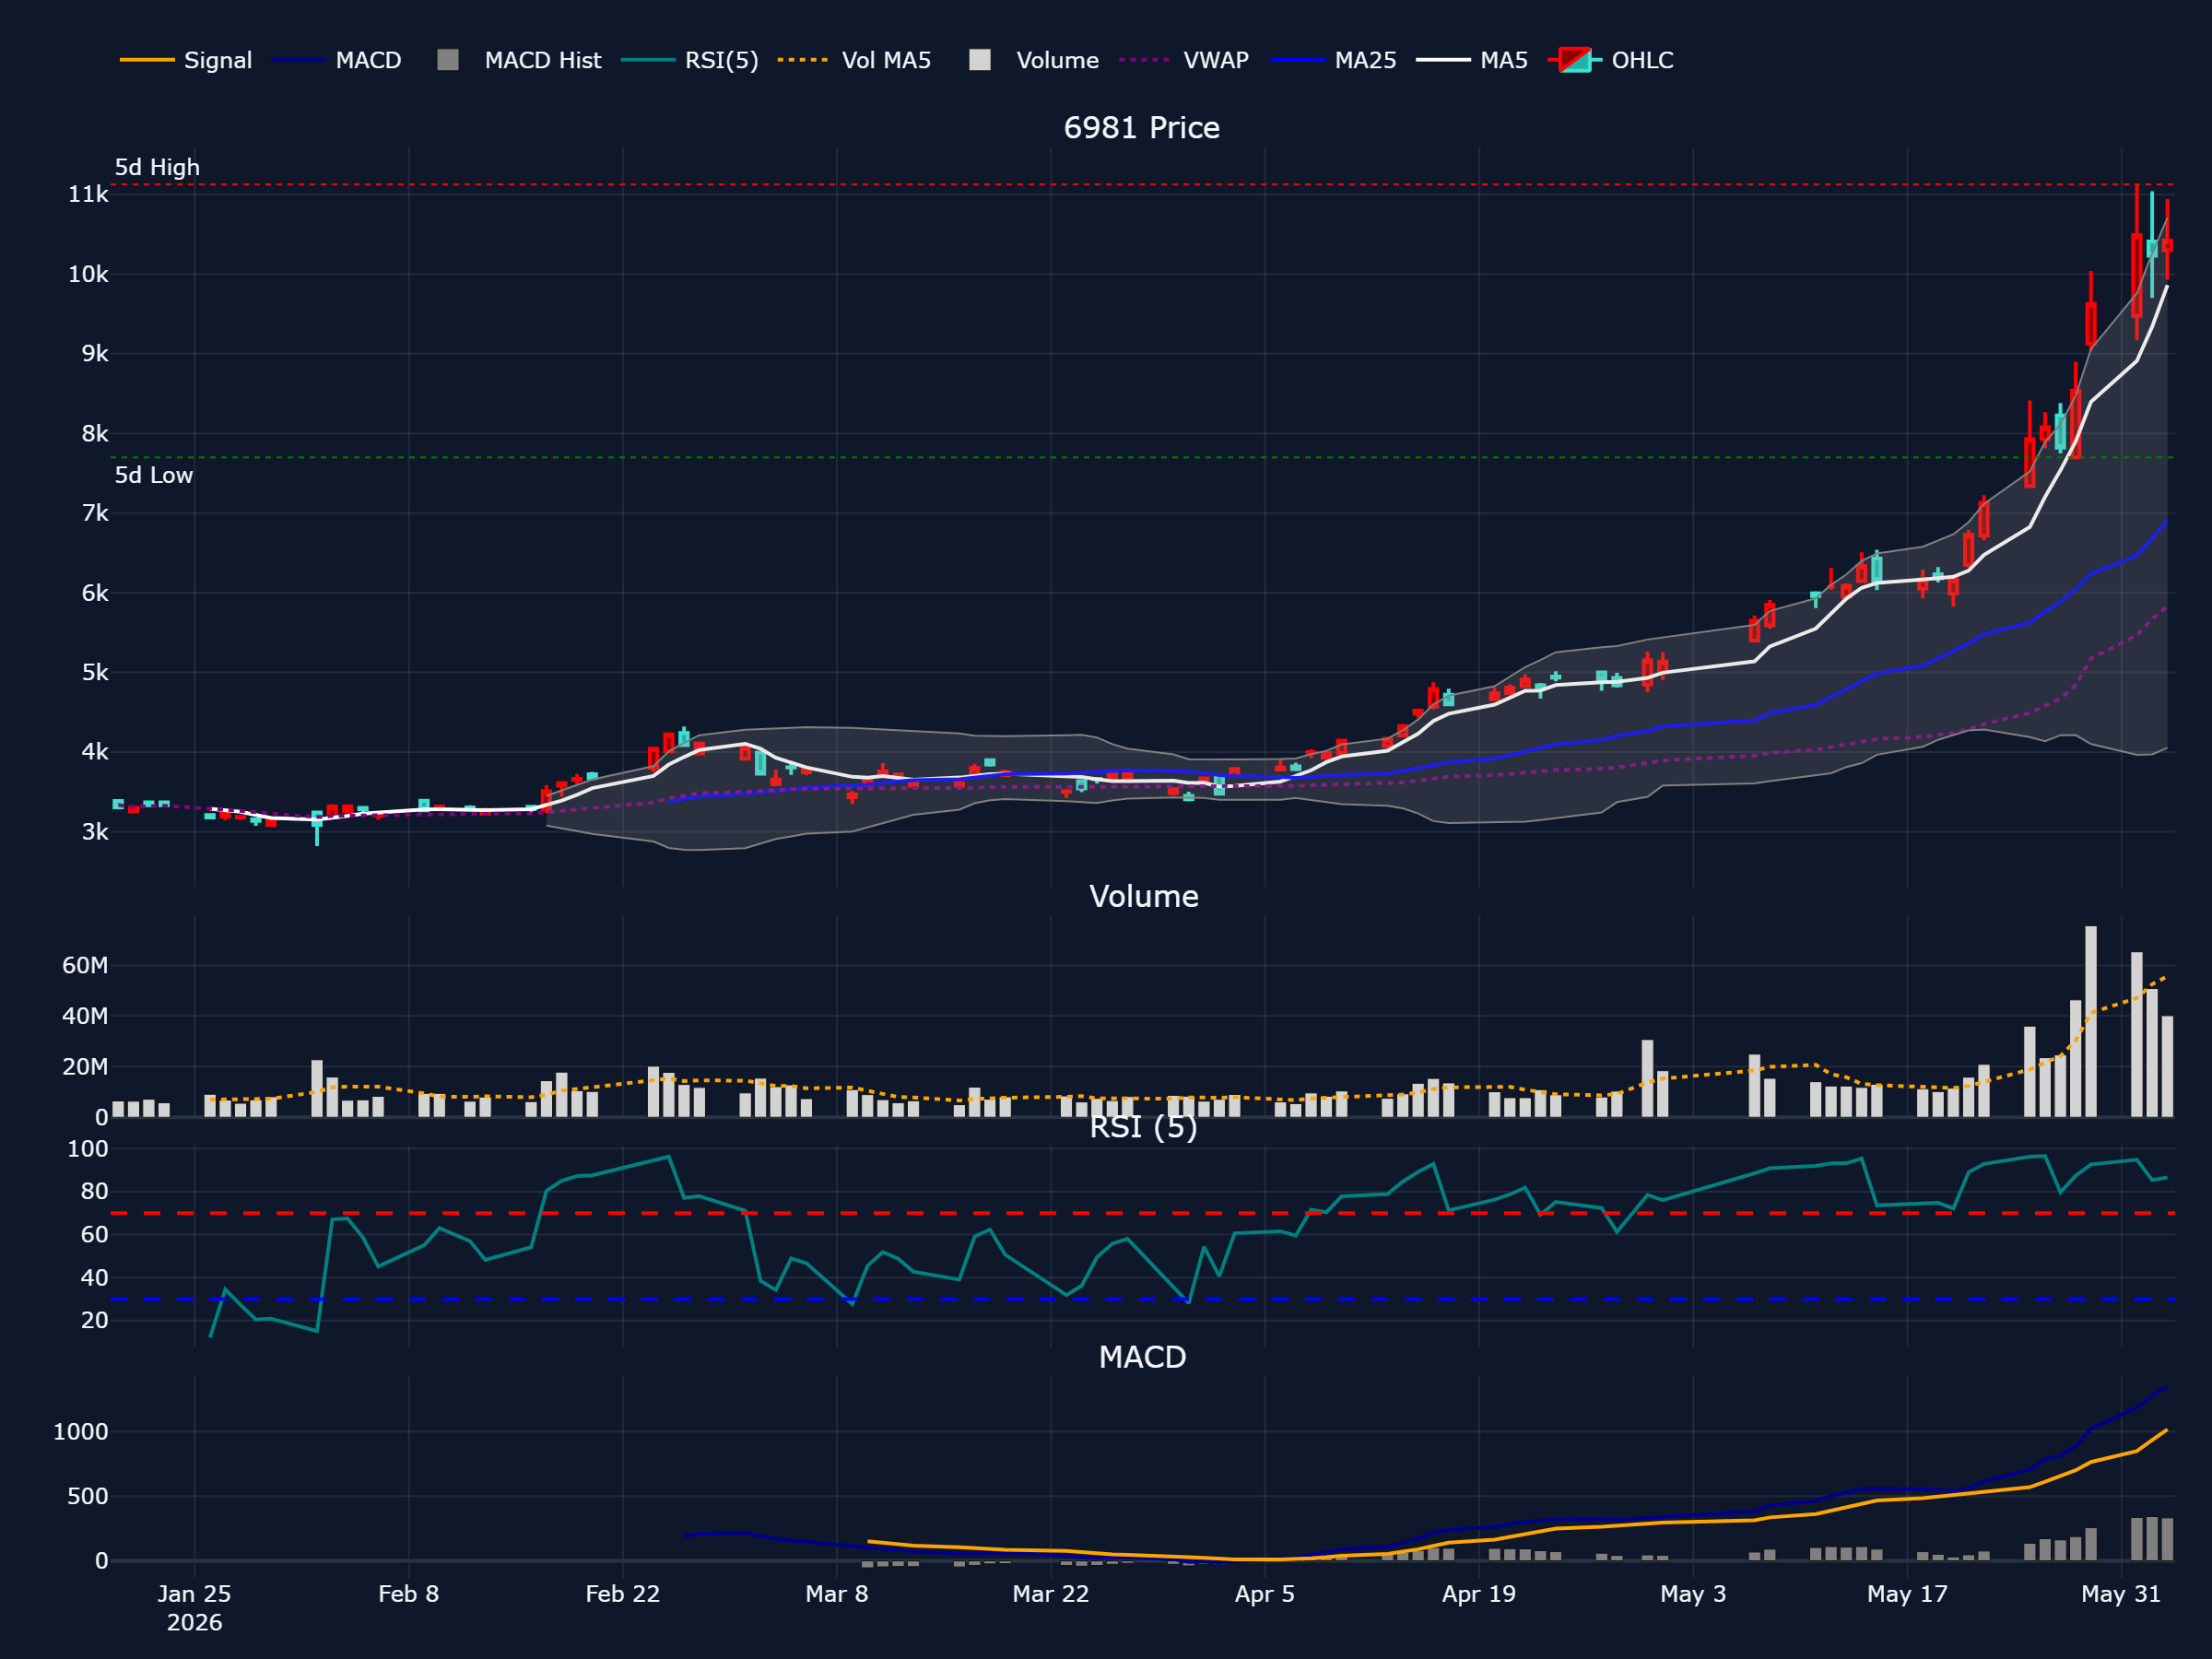Select the "Mar 8" date axis label
2212x1659 pixels.
[837, 1594]
